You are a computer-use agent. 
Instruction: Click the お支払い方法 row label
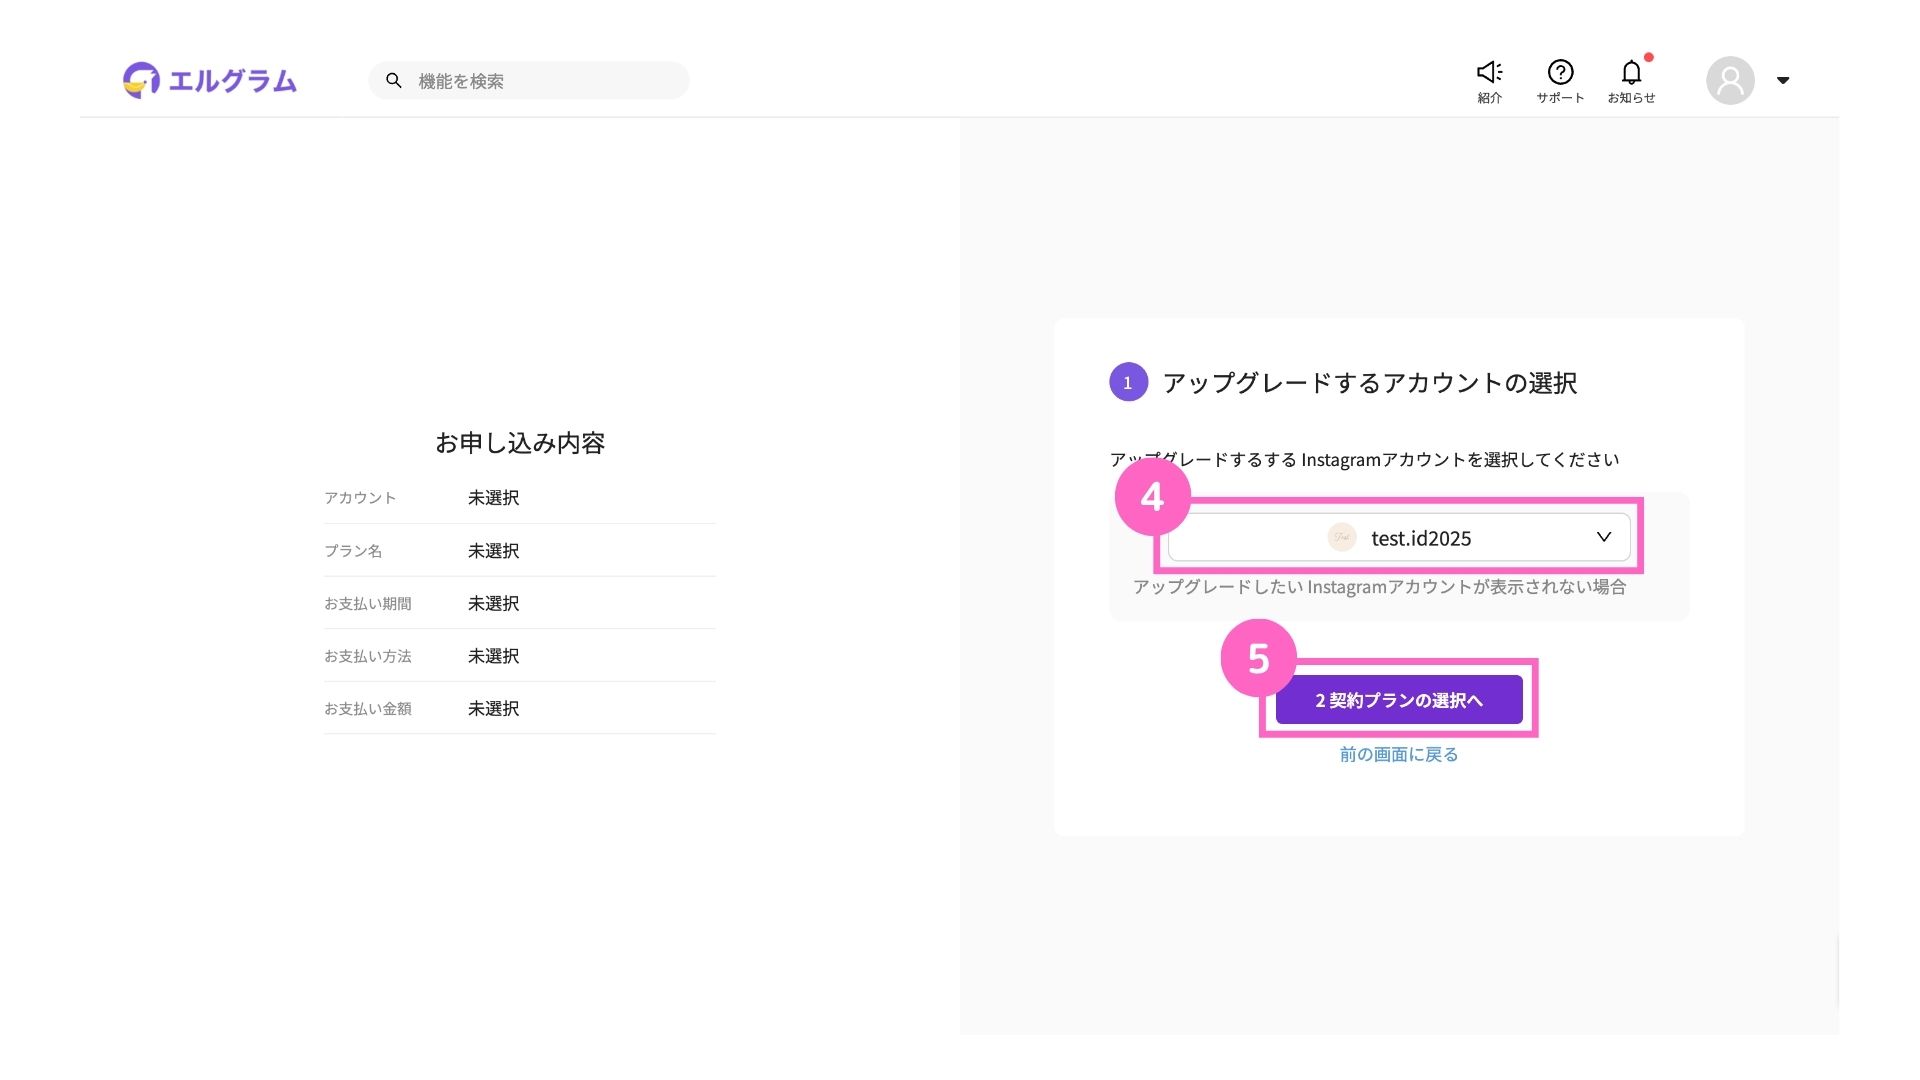pos(368,656)
